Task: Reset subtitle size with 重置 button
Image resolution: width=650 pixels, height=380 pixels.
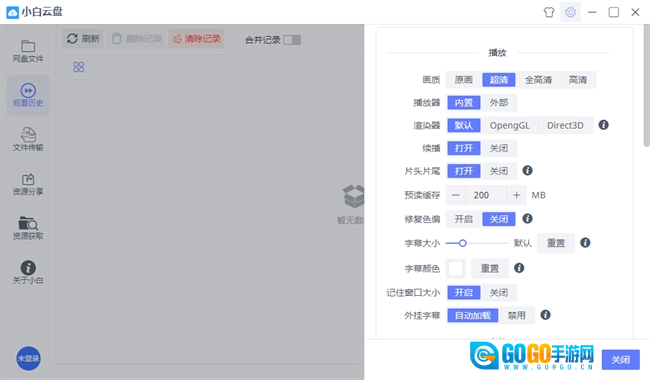Action: [555, 243]
